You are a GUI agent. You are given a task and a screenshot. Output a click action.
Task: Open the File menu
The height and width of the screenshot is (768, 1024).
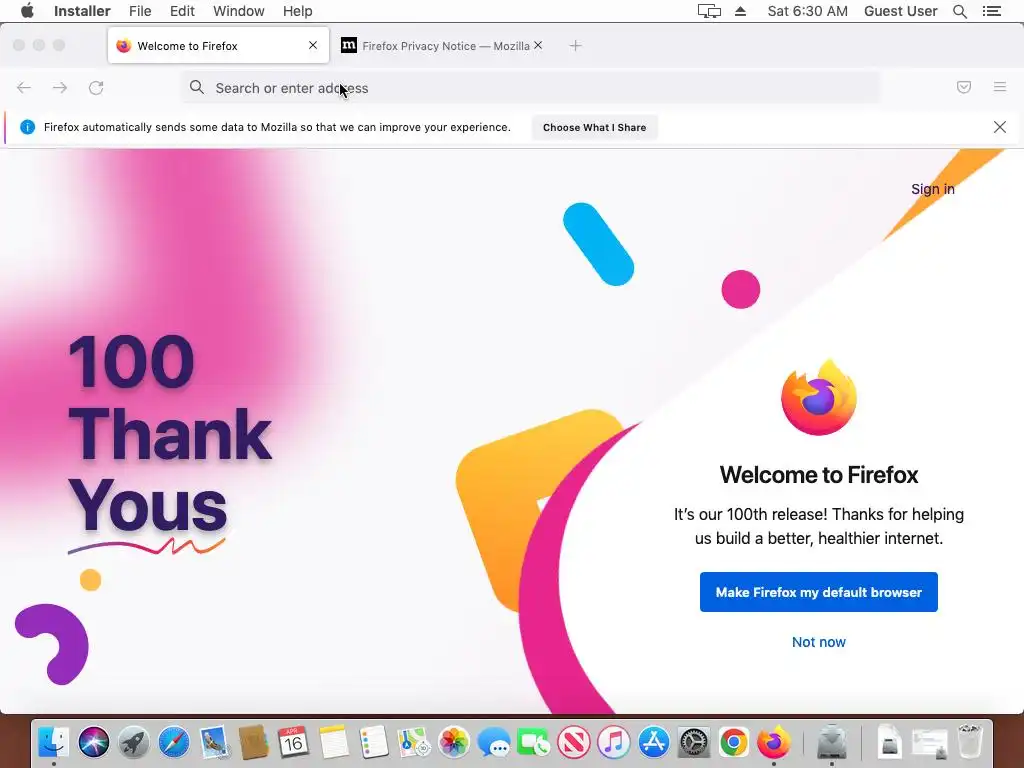coord(140,11)
